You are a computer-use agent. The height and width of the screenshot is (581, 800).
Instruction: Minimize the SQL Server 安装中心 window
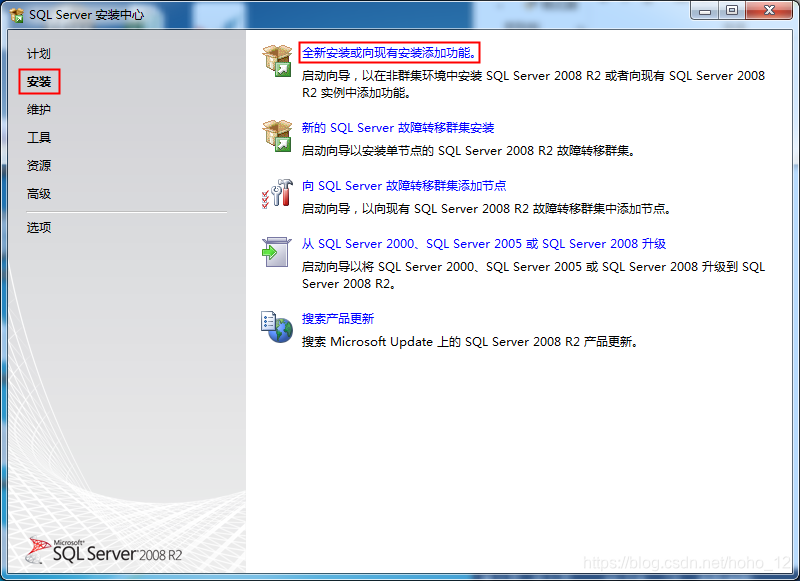[x=705, y=11]
